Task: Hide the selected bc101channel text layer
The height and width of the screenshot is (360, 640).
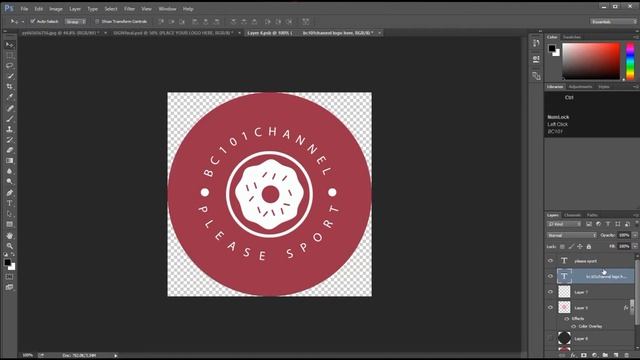Action: coord(550,276)
